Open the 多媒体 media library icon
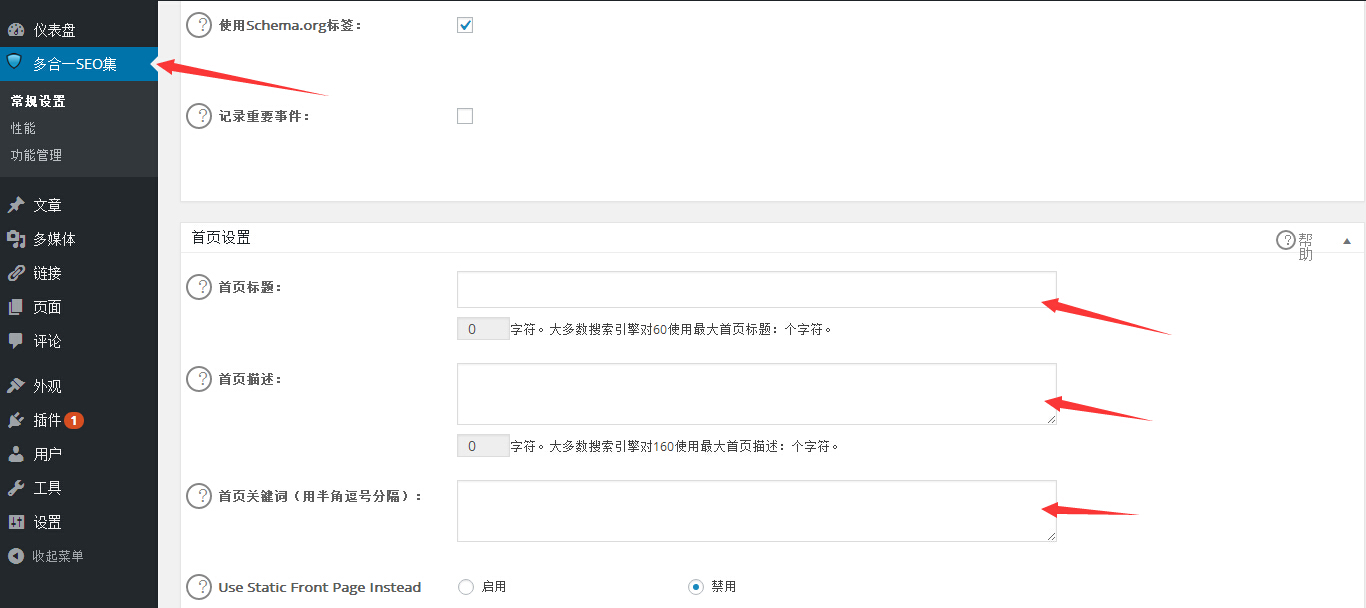 pyautogui.click(x=18, y=238)
